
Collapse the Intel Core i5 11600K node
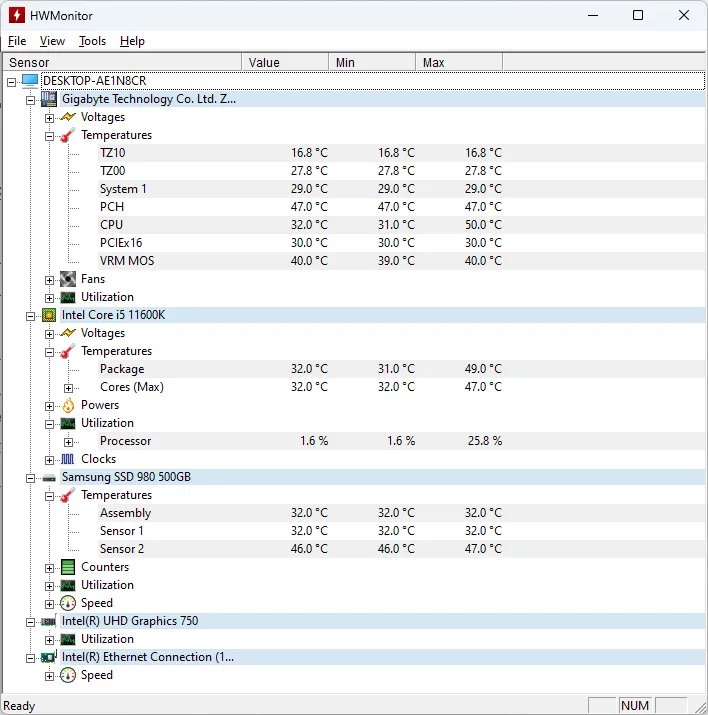31,316
